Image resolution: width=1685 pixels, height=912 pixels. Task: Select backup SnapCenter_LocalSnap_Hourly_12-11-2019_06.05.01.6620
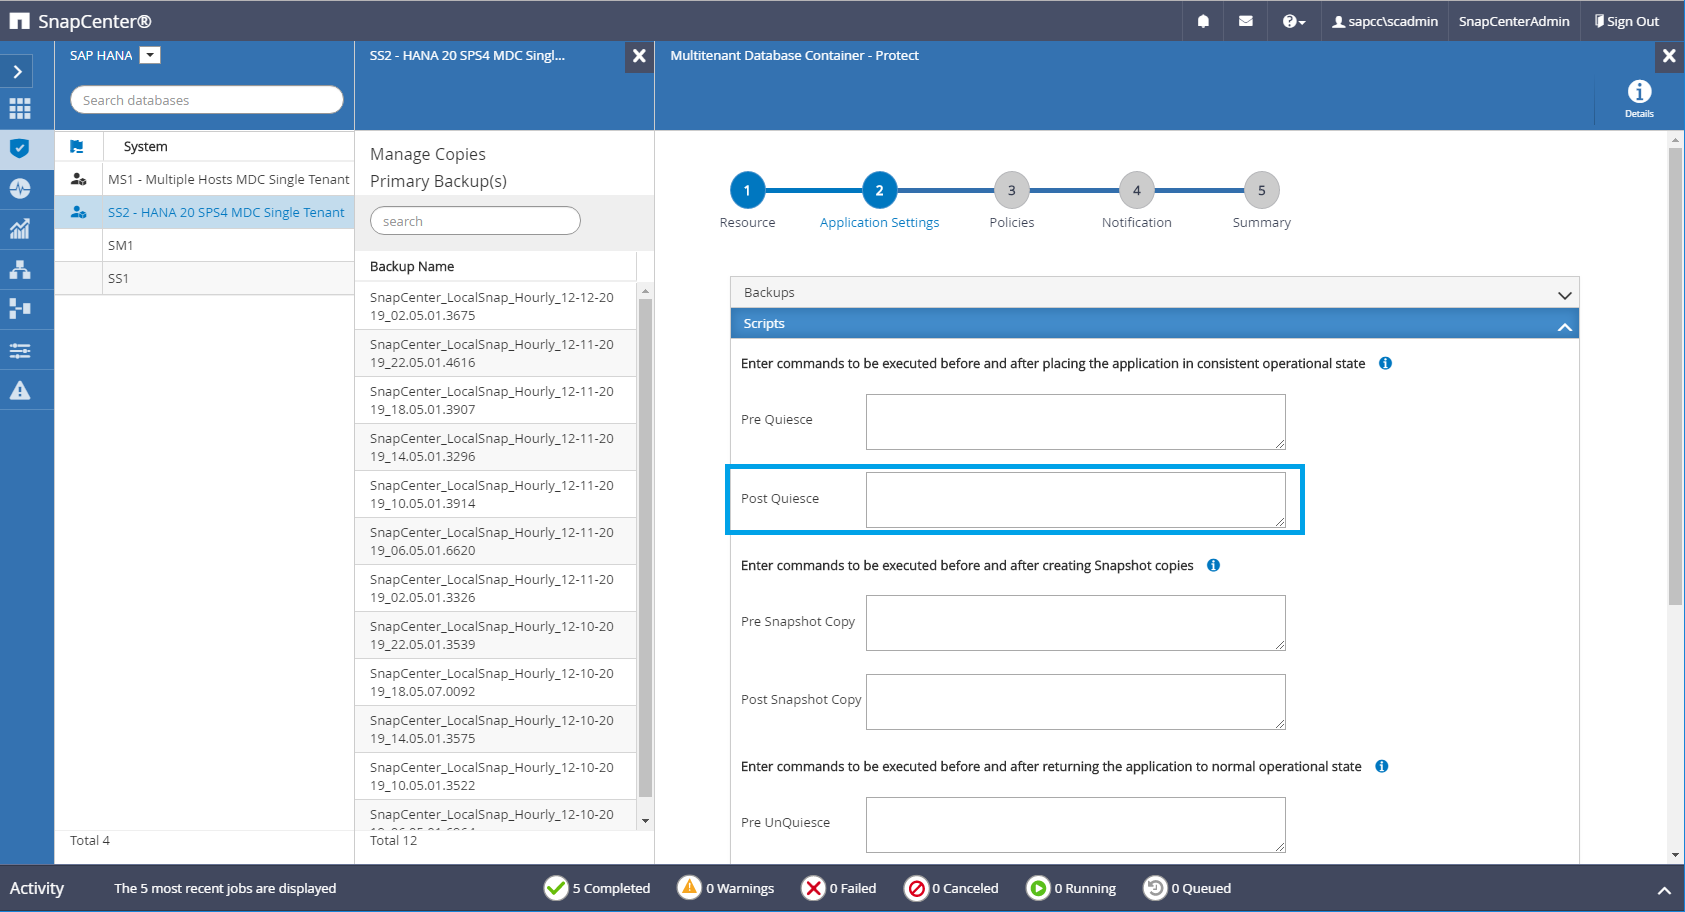pos(495,541)
